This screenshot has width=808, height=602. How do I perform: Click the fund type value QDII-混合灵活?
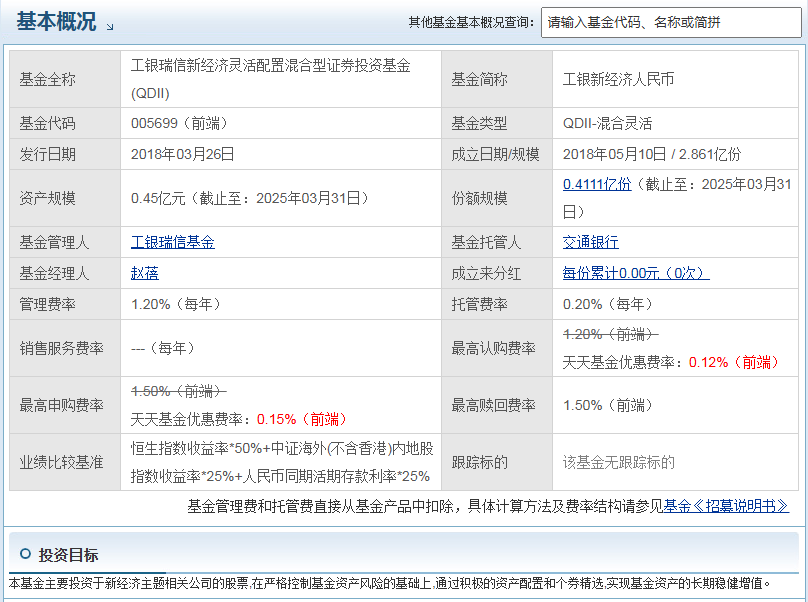click(x=607, y=124)
